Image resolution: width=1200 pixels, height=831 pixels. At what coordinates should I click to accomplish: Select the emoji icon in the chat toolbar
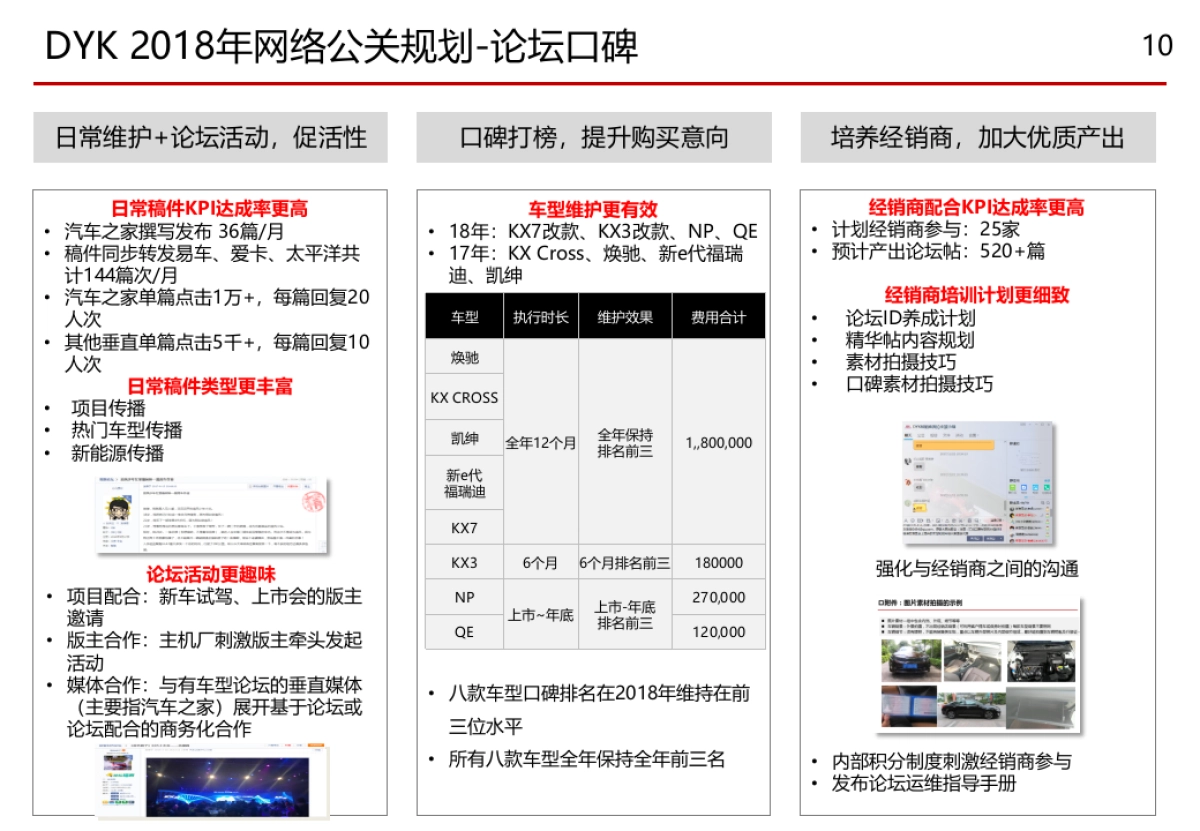click(x=912, y=520)
